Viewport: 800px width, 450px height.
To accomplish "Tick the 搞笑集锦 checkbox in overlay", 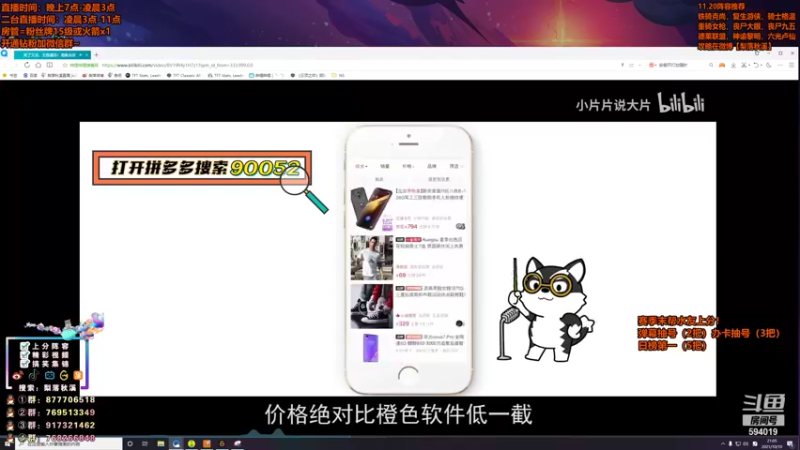I will [x=24, y=364].
